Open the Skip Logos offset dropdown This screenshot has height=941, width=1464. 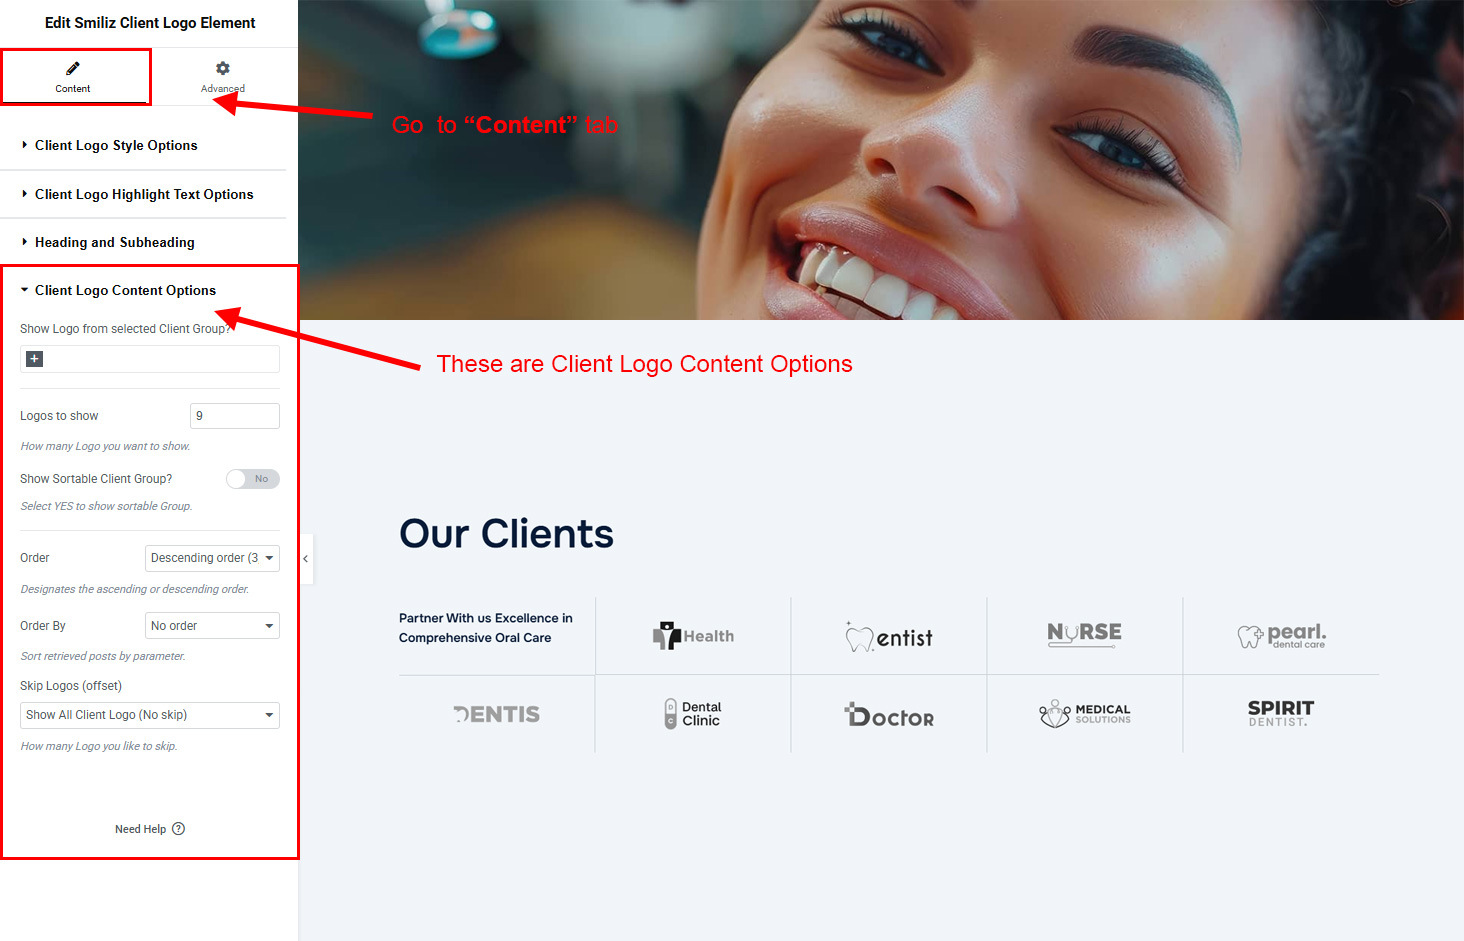click(150, 715)
